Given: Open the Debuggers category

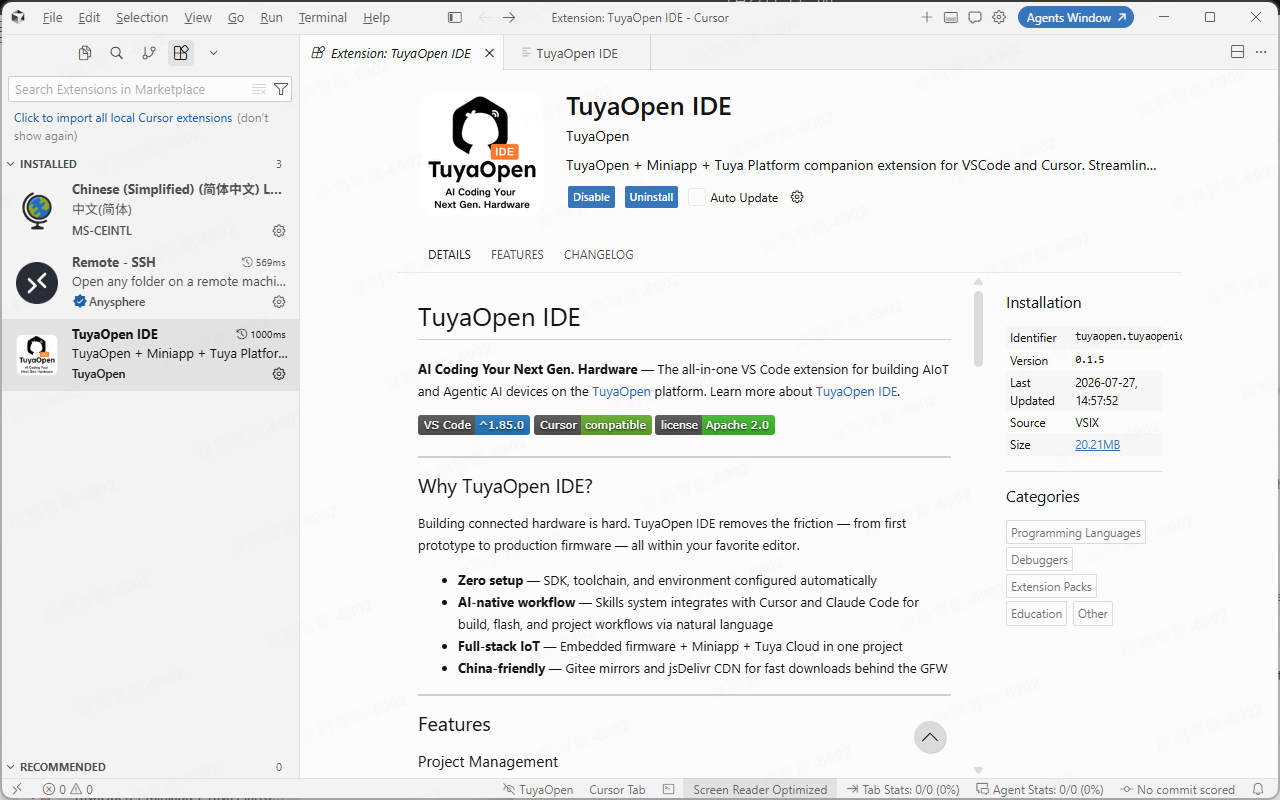Looking at the screenshot, I should click(1039, 559).
